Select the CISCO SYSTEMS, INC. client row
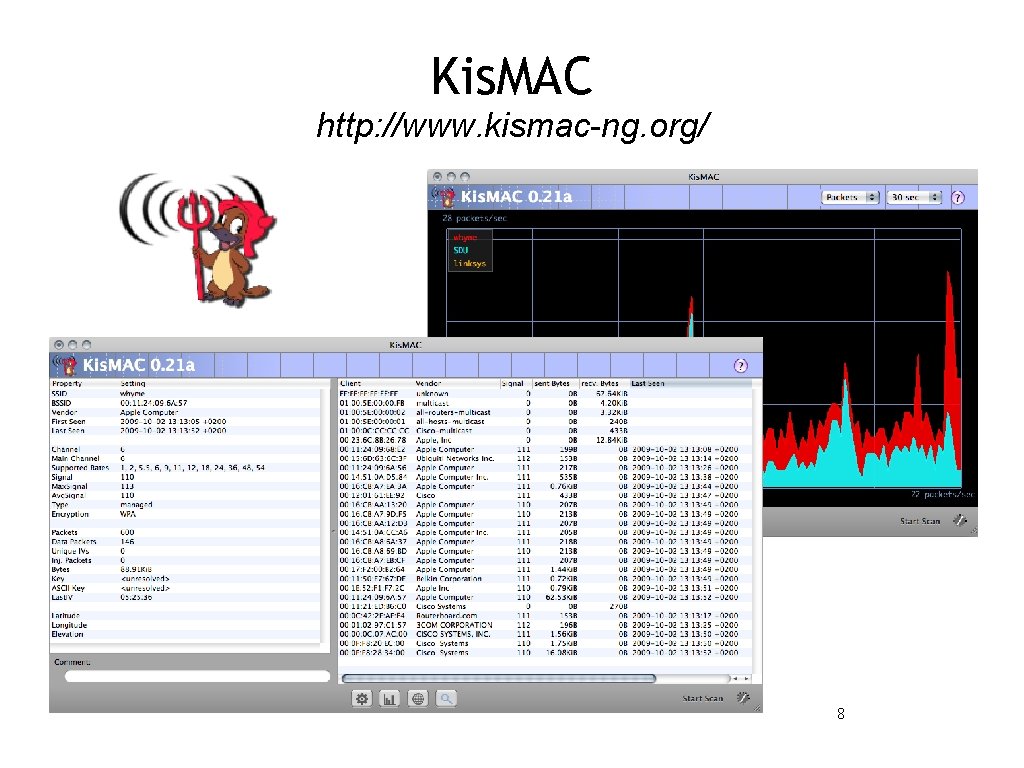This screenshot has height=768, width=1024. click(x=545, y=634)
